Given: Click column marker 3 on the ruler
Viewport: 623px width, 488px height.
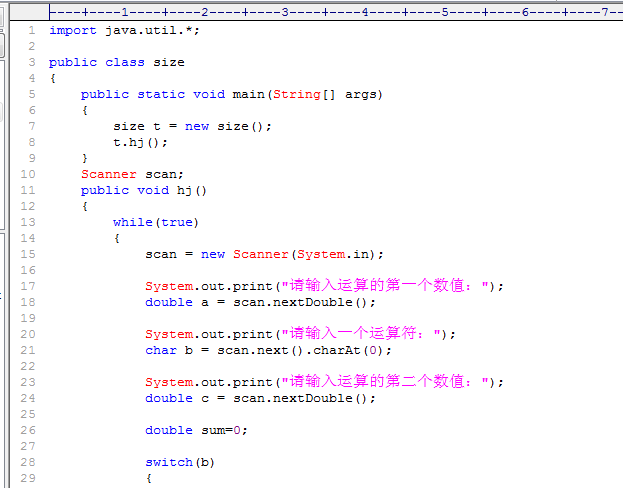Looking at the screenshot, I should [285, 12].
